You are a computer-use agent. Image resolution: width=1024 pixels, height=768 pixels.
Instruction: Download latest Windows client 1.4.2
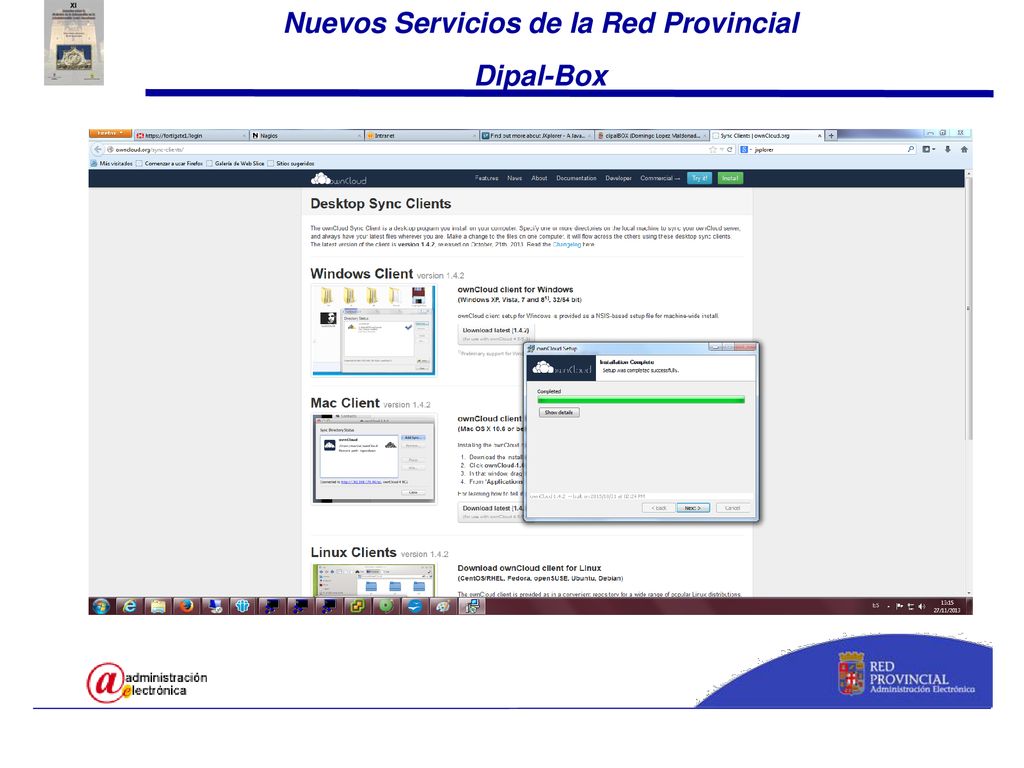496,332
